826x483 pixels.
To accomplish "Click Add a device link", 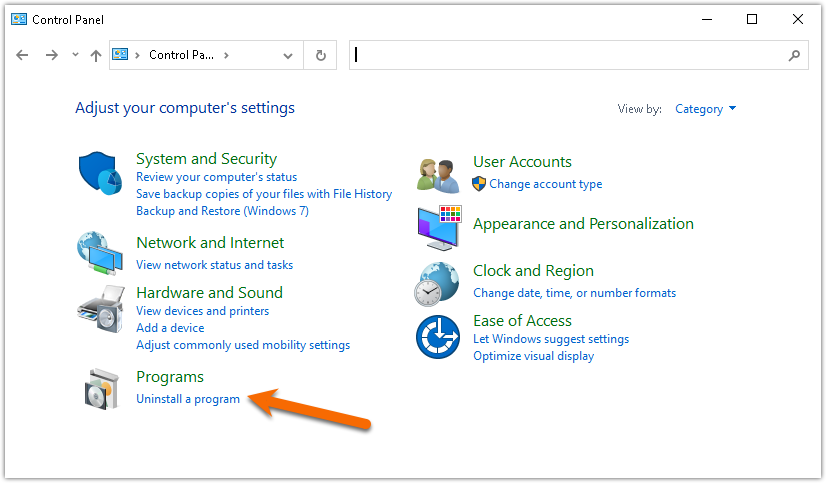I will [x=170, y=328].
